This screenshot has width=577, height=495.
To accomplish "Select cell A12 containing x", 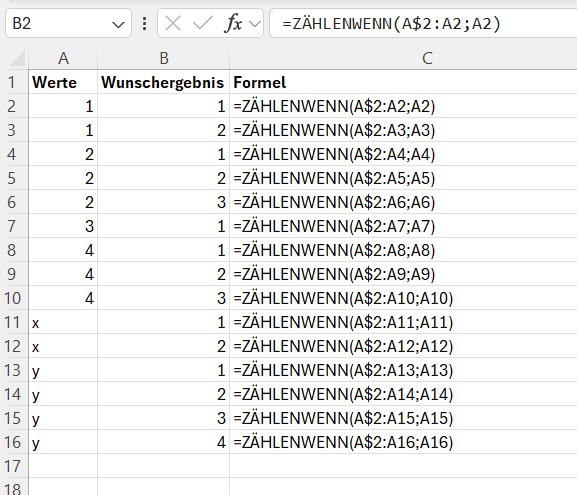I will point(63,346).
